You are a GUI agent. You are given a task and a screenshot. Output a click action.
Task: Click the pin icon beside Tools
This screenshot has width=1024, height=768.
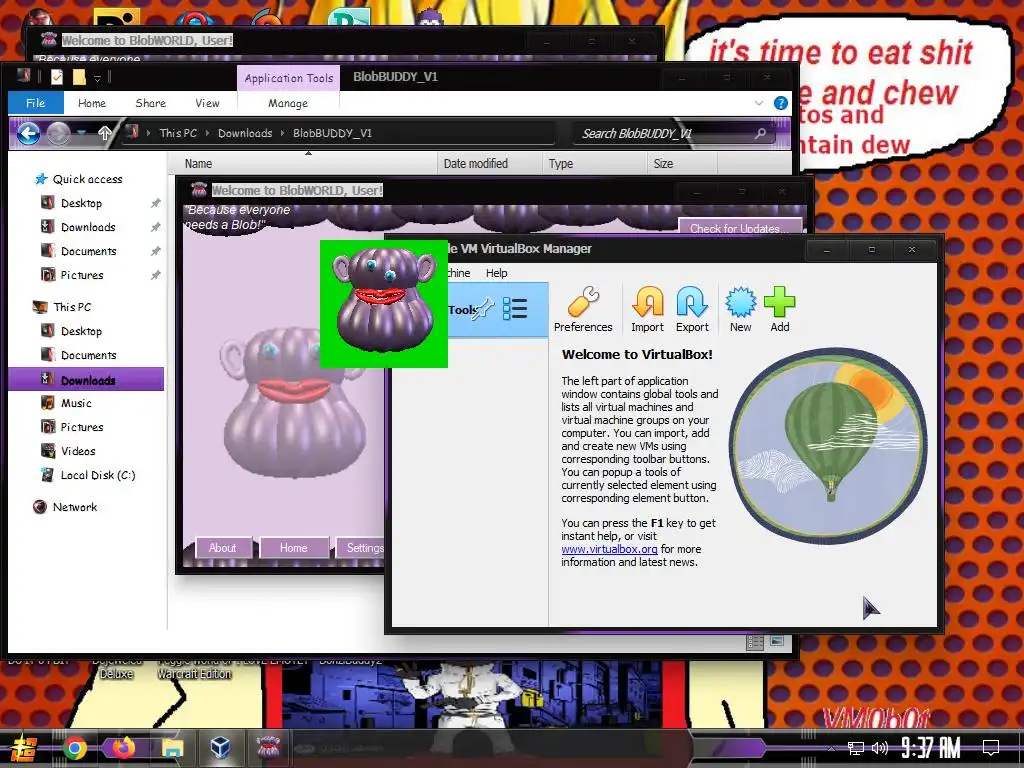[x=484, y=309]
